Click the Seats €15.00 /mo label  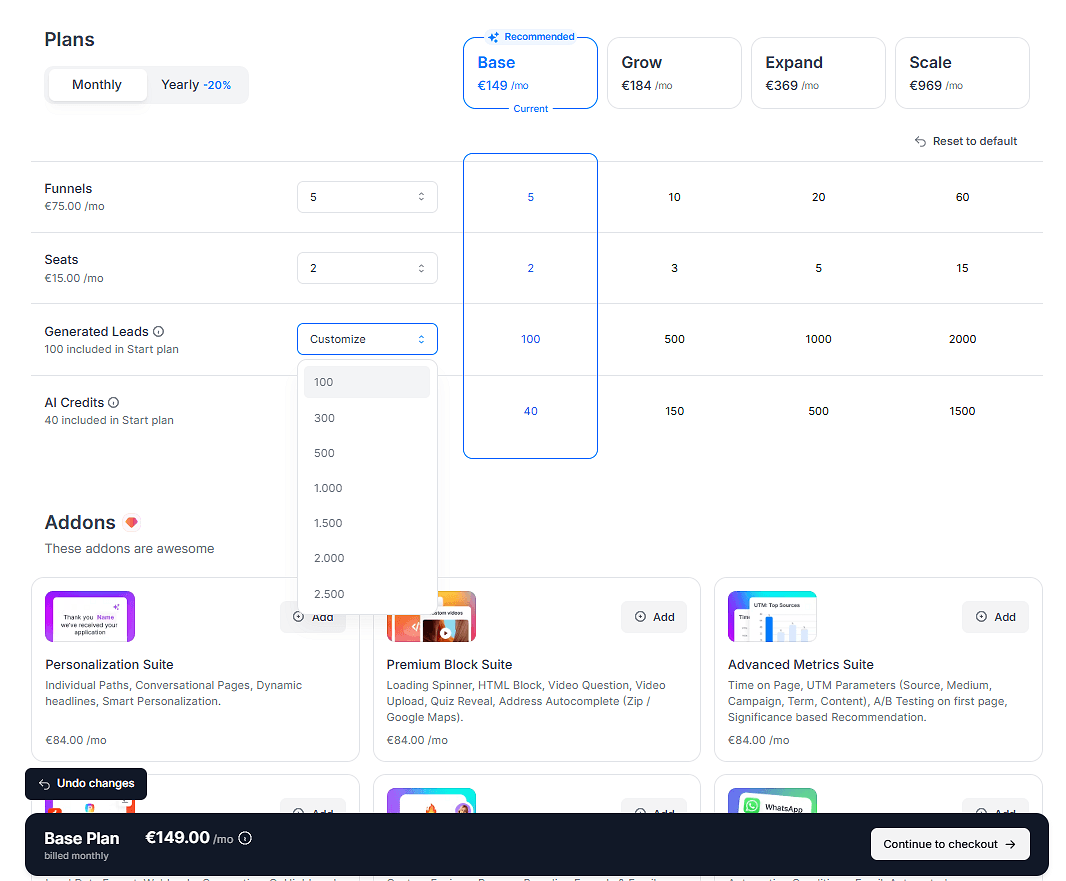coord(74,278)
